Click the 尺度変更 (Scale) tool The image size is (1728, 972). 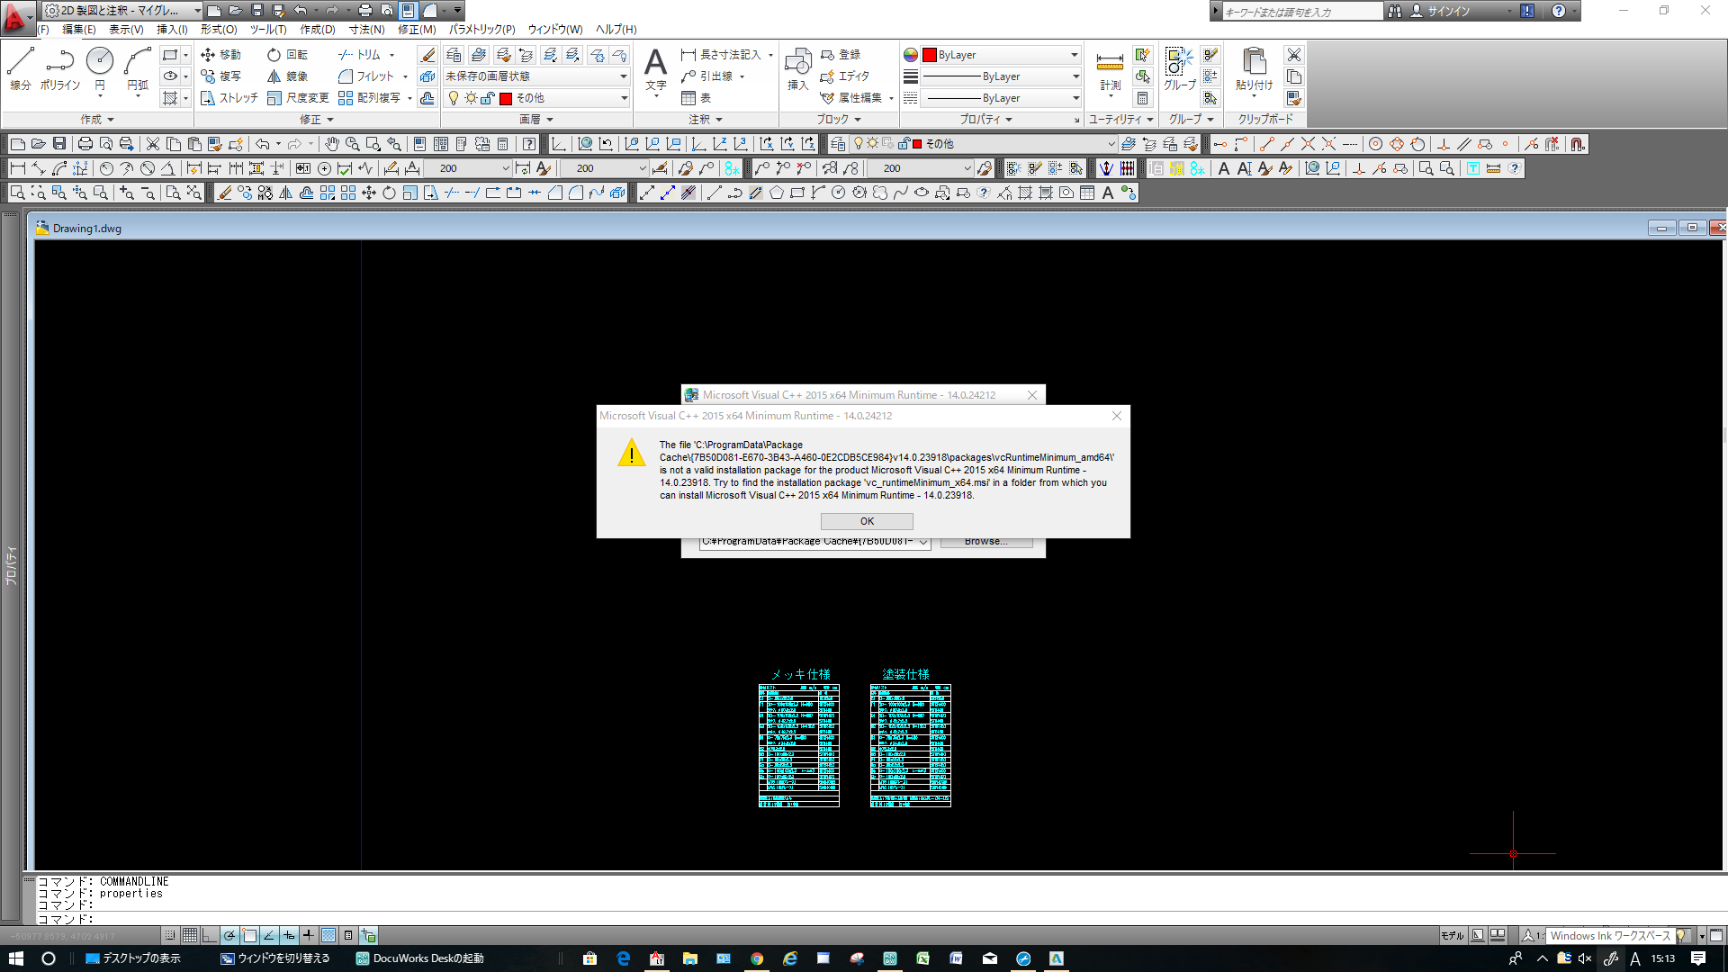(x=298, y=98)
